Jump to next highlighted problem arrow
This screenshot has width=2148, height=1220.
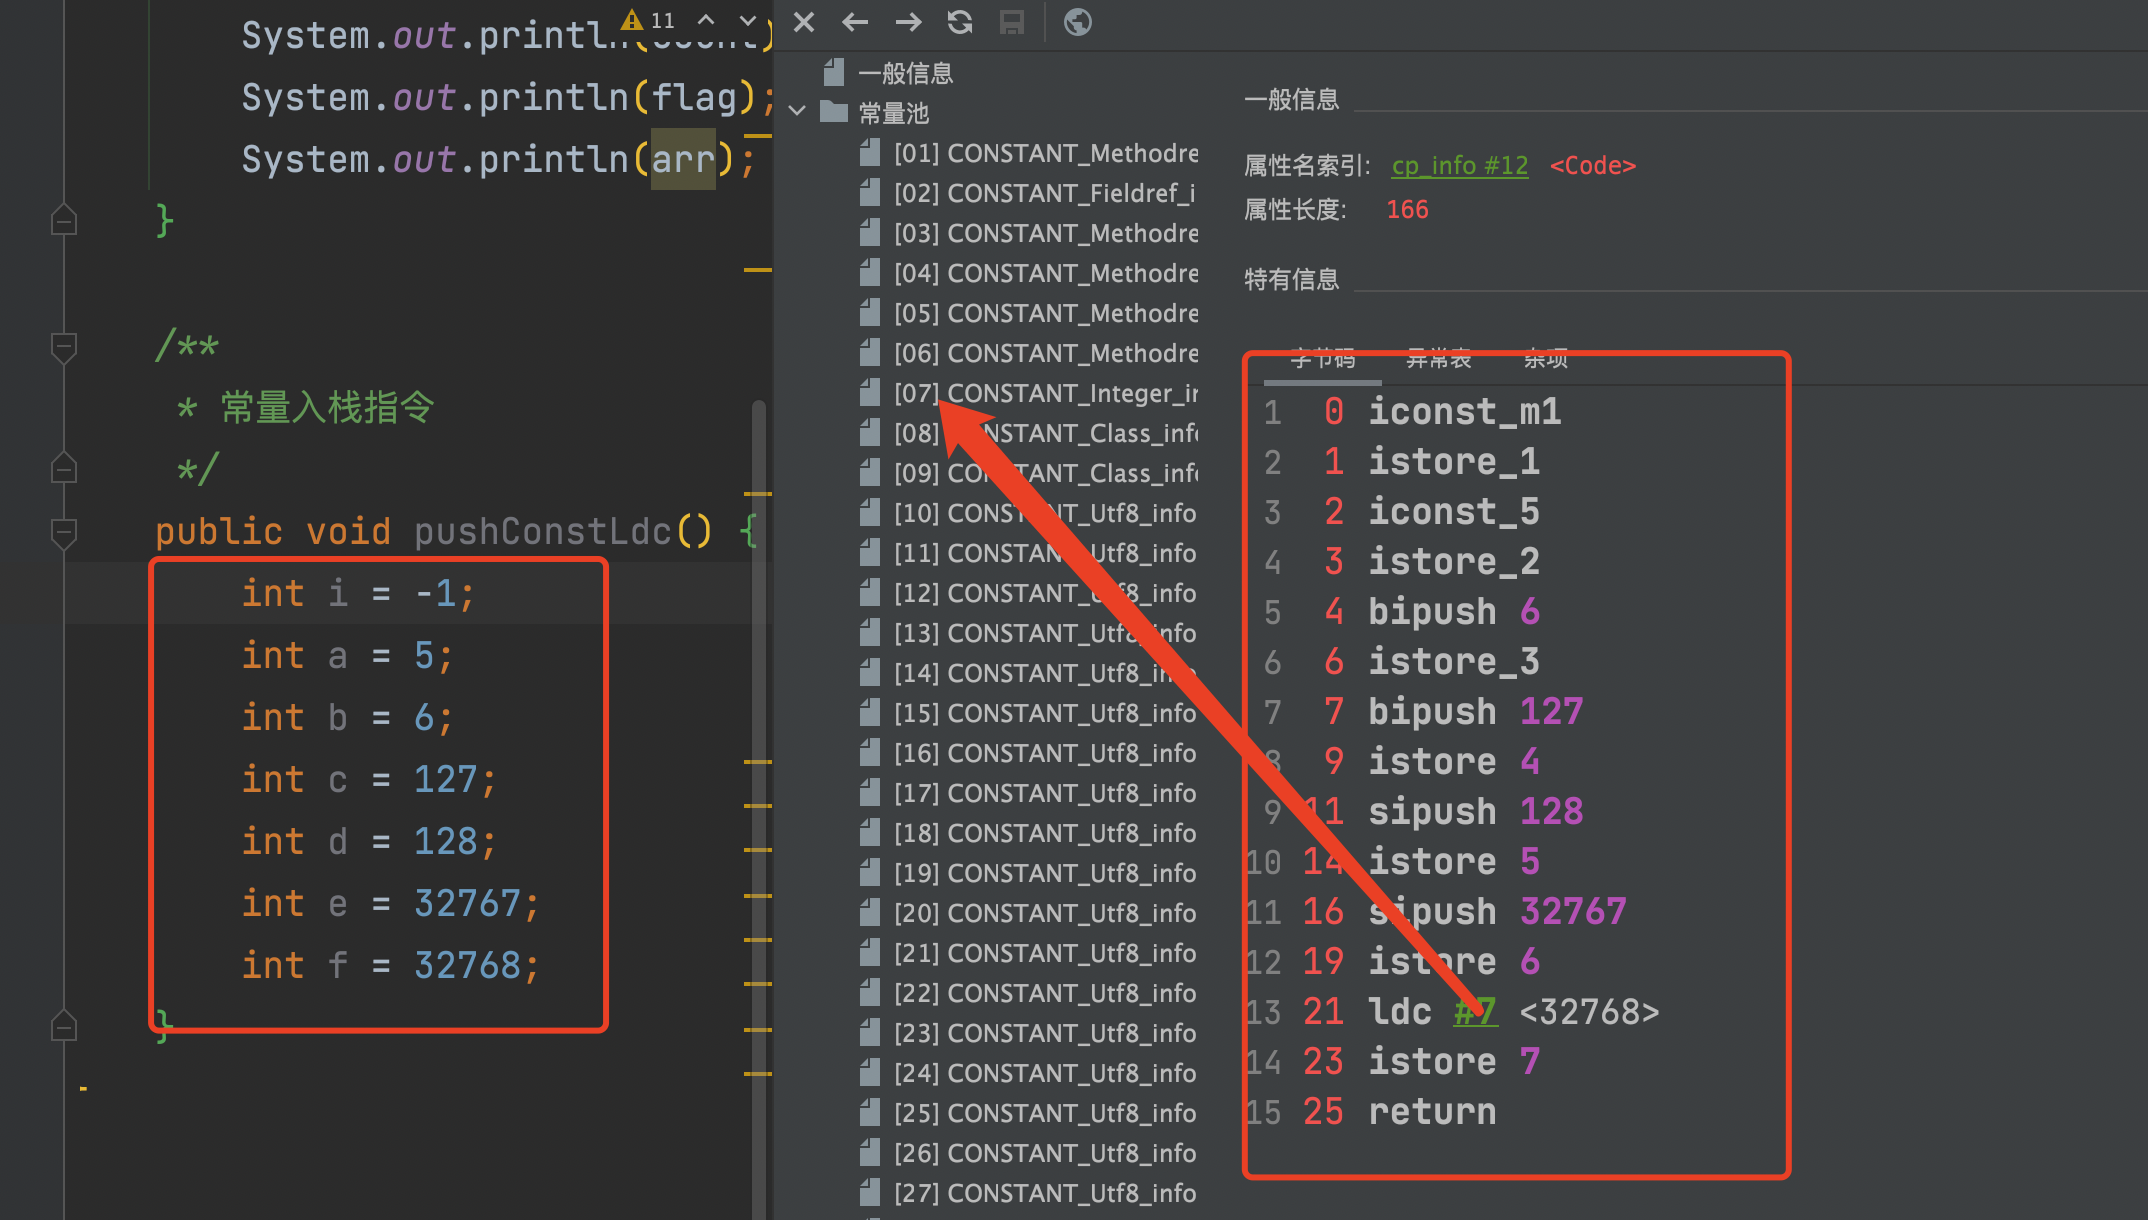click(x=747, y=20)
